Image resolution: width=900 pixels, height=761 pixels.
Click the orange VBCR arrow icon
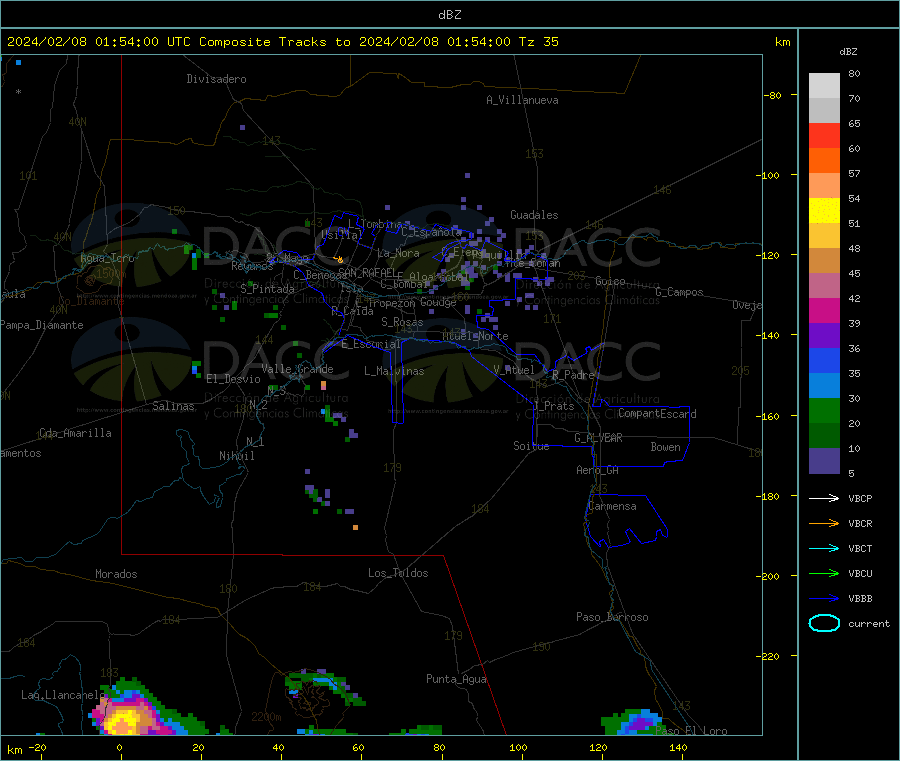[824, 523]
